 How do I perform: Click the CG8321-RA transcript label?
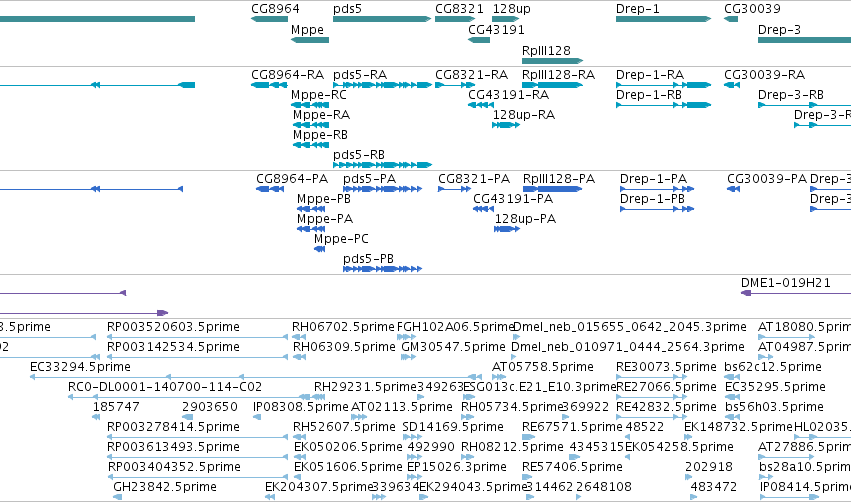coord(472,75)
